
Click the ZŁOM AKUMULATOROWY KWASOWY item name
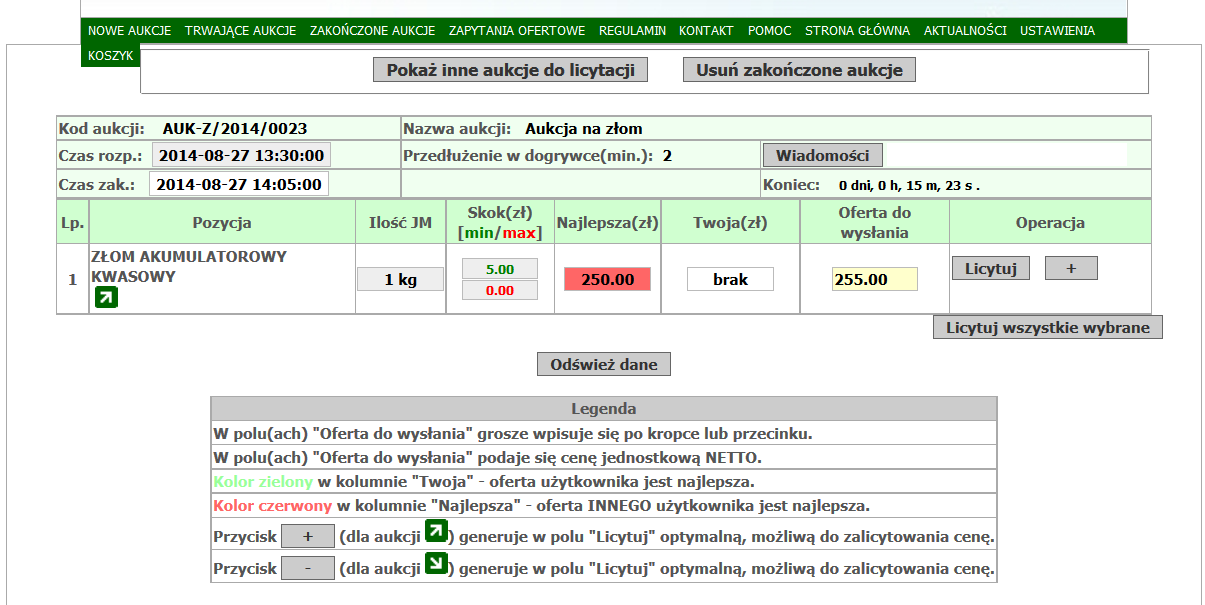coord(189,266)
